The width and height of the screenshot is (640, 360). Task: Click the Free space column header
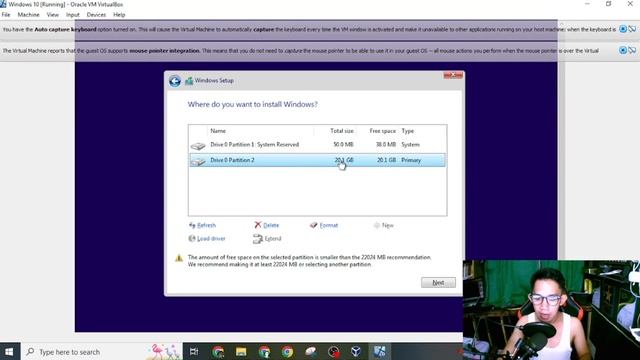click(382, 131)
